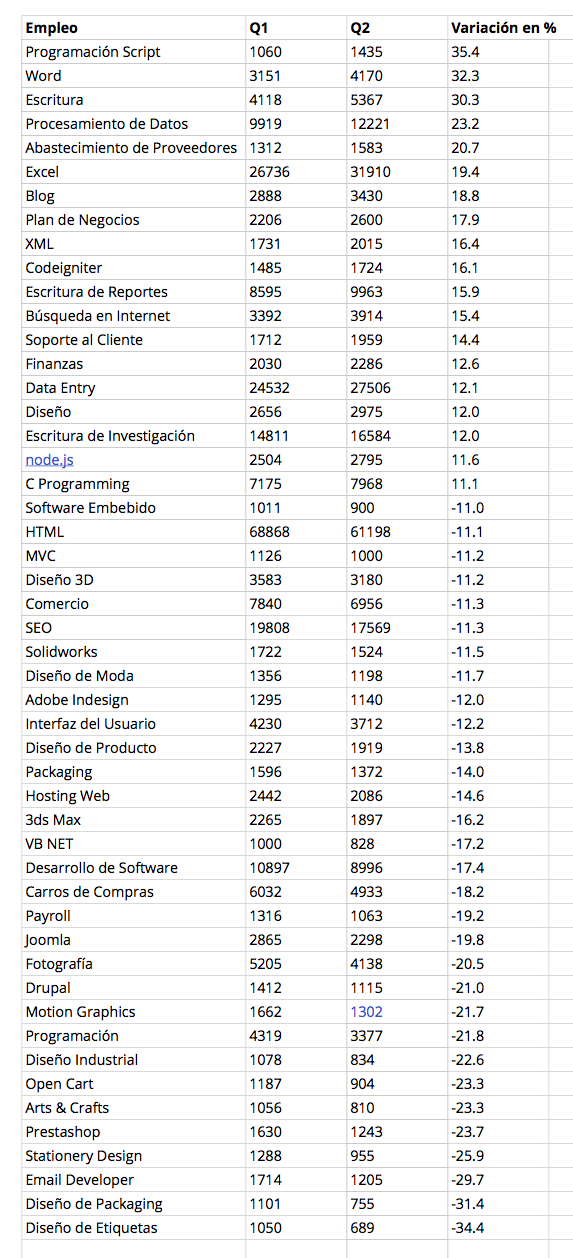
Task: Click the Diseño de Etiquetas cell
Action: click(x=133, y=1228)
